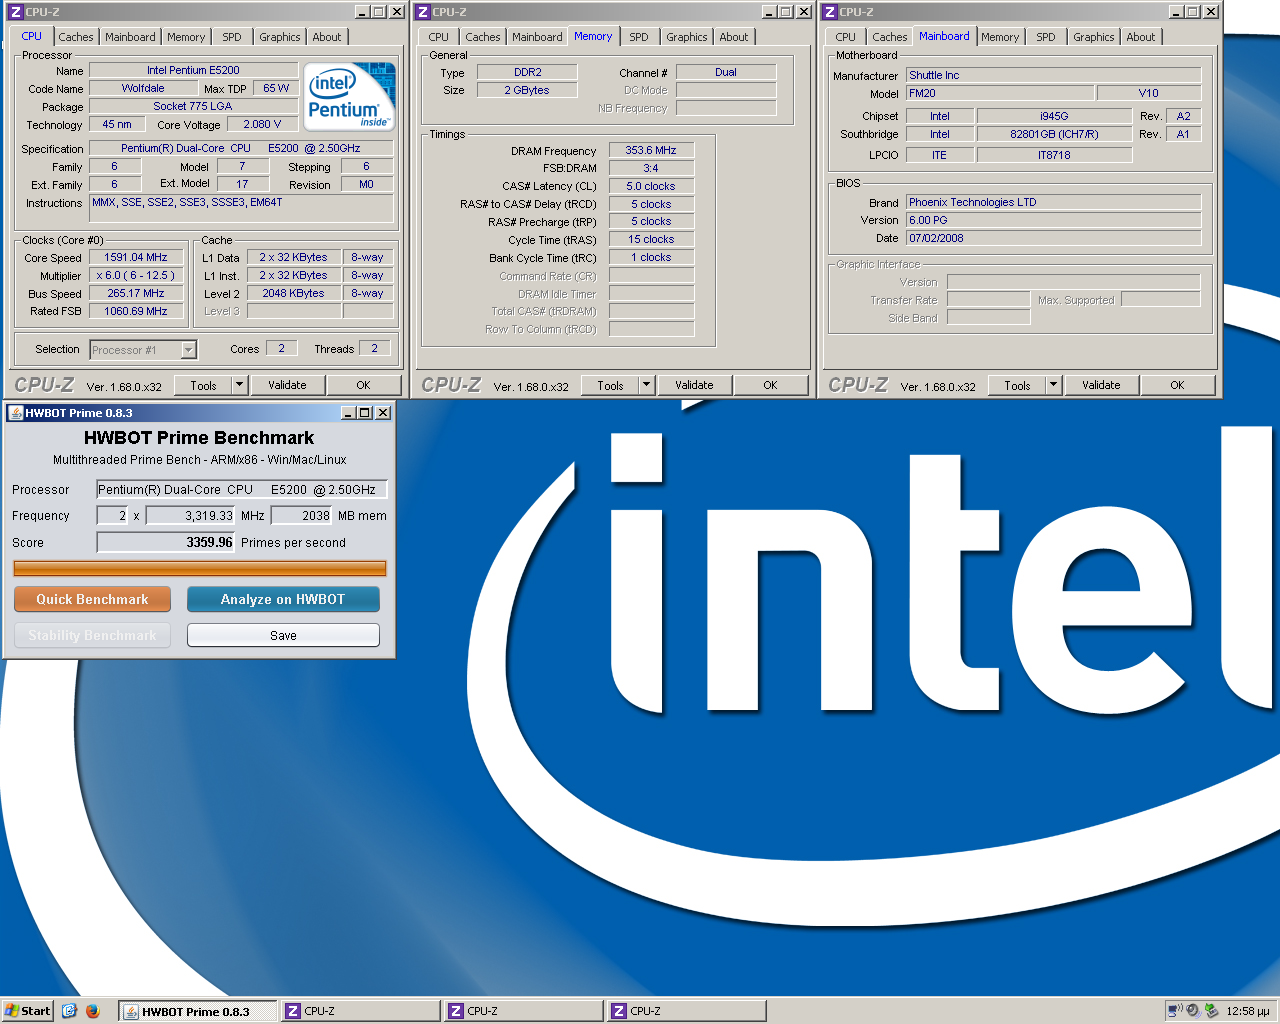Click the frequency field showing 3,319.33
1280x1024 pixels.
click(190, 515)
